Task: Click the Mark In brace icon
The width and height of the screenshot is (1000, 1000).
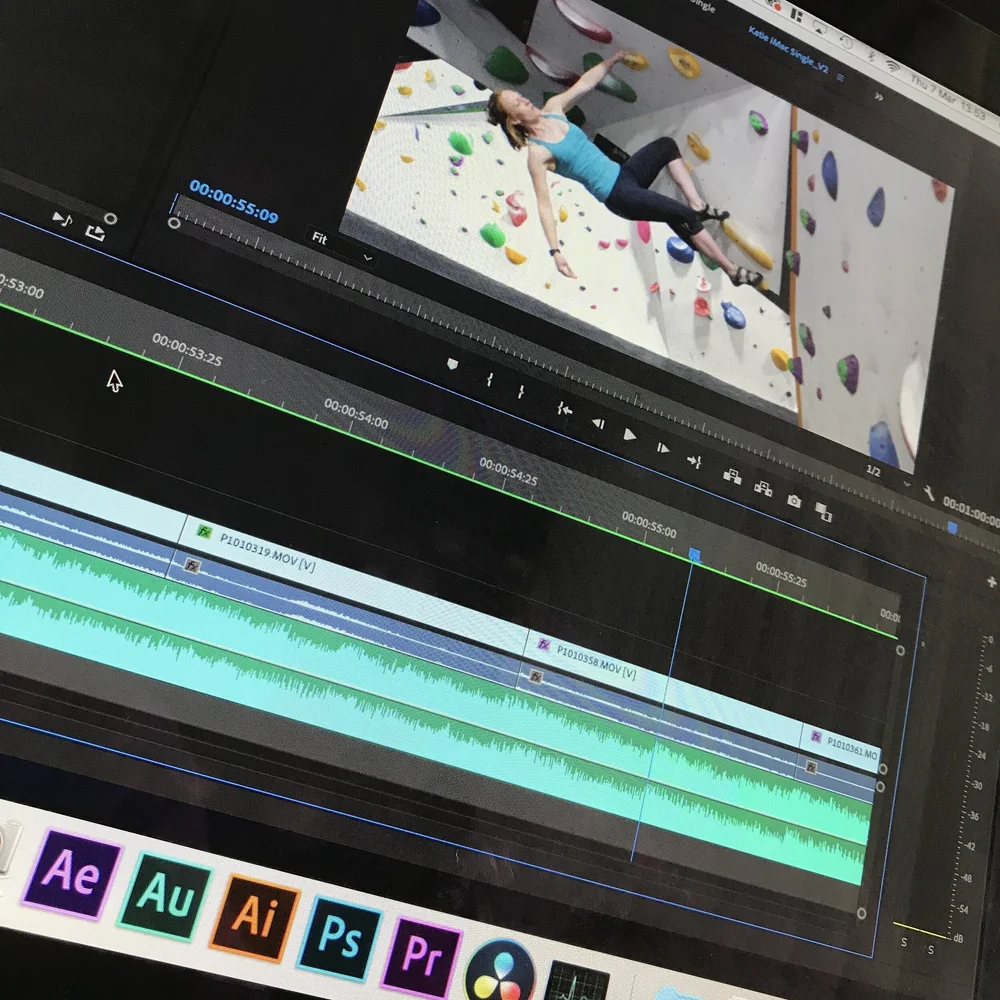Action: (489, 379)
